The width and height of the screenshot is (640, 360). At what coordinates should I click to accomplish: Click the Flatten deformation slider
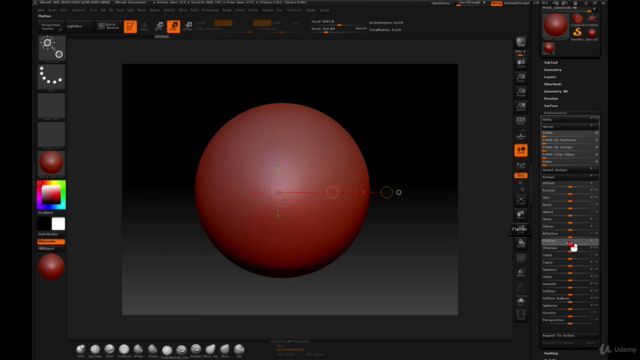point(570,241)
